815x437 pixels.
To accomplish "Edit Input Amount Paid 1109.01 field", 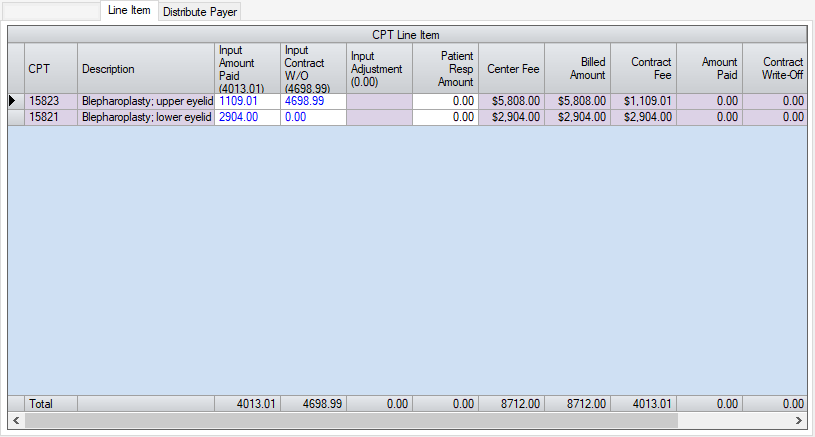I will [x=246, y=101].
